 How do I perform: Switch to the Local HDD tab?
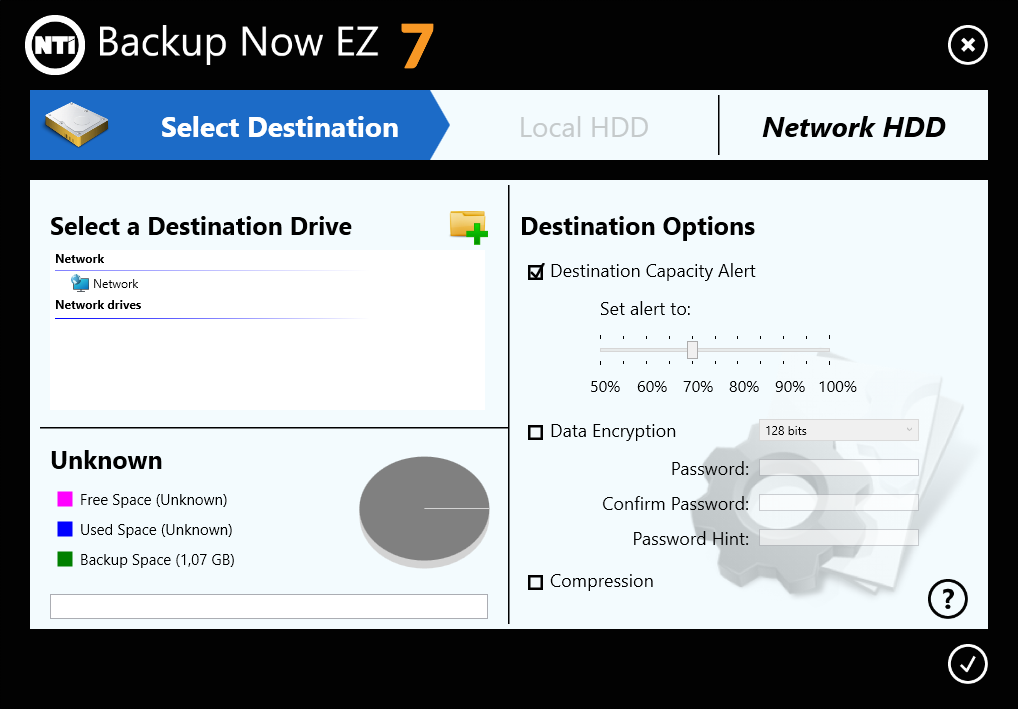click(x=584, y=128)
